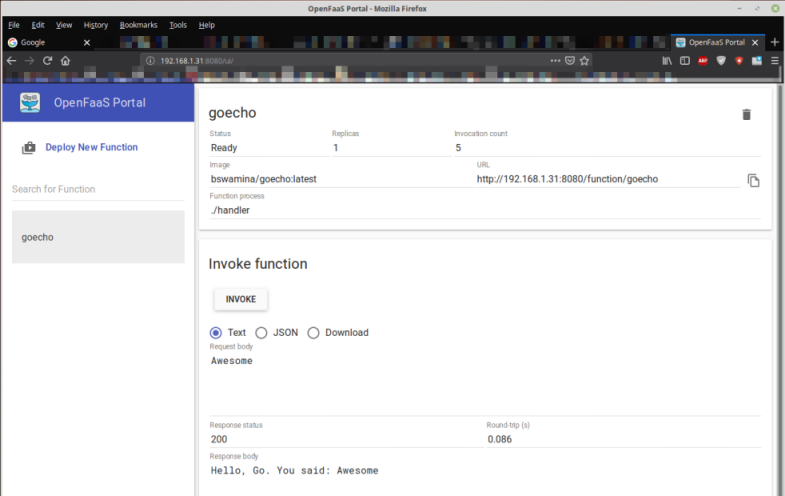Click the 0.086 round-trip value
The width and height of the screenshot is (785, 496).
[500, 439]
